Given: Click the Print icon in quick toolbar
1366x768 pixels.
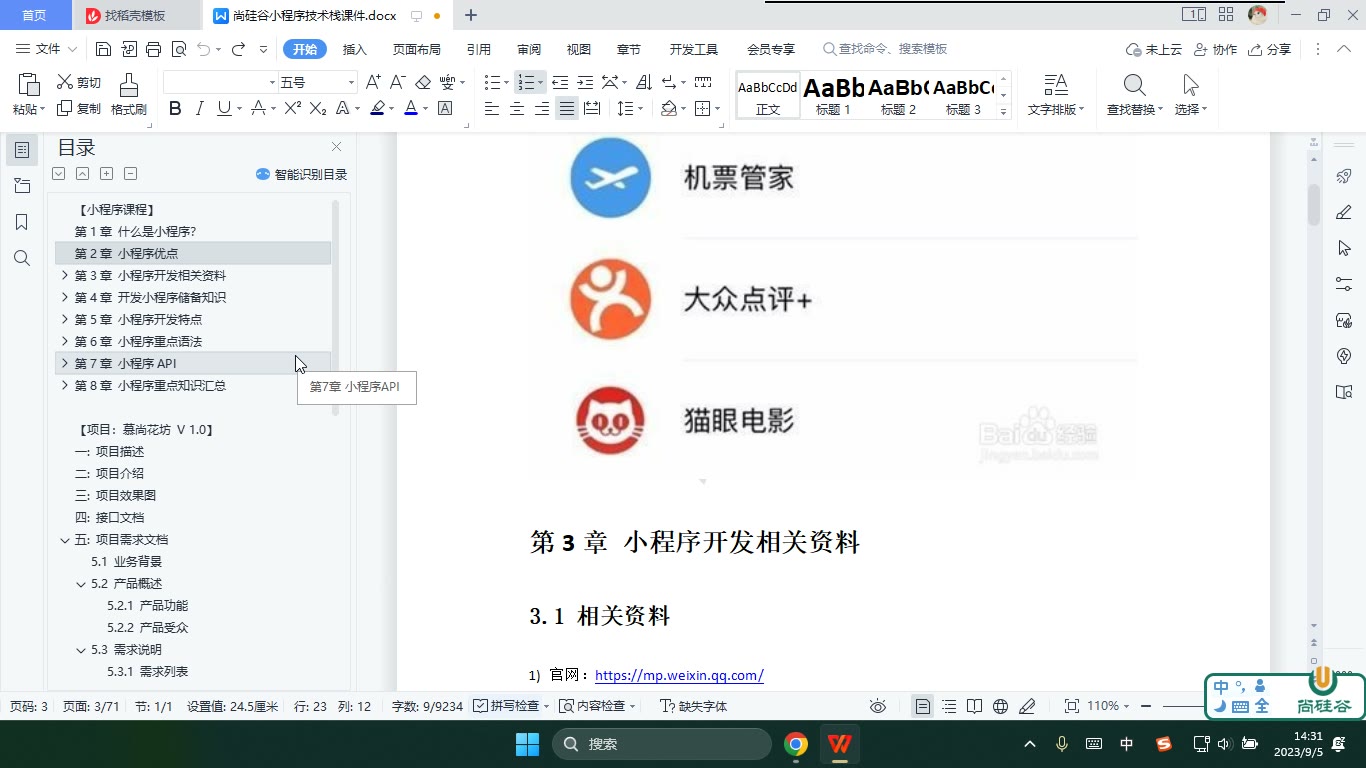Looking at the screenshot, I should [153, 49].
